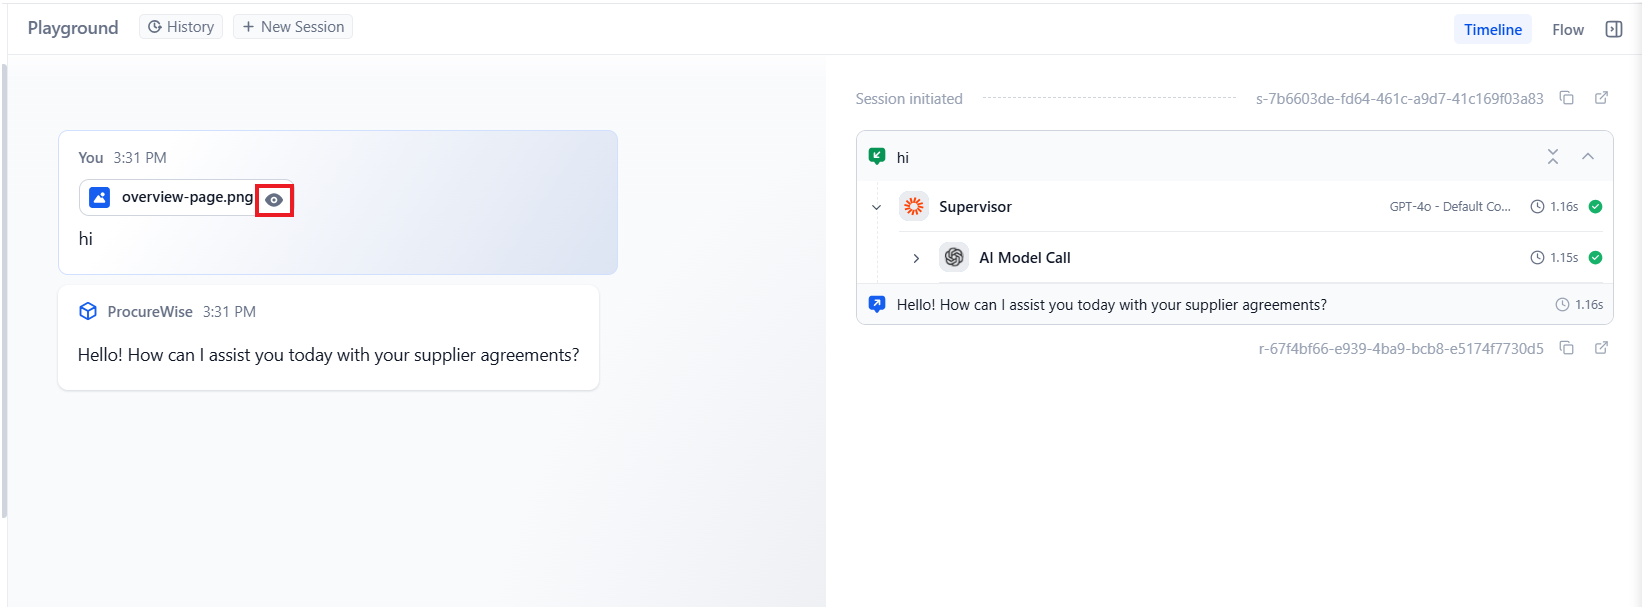
Task: Click the image file icon on overview-page.png
Action: pos(100,198)
